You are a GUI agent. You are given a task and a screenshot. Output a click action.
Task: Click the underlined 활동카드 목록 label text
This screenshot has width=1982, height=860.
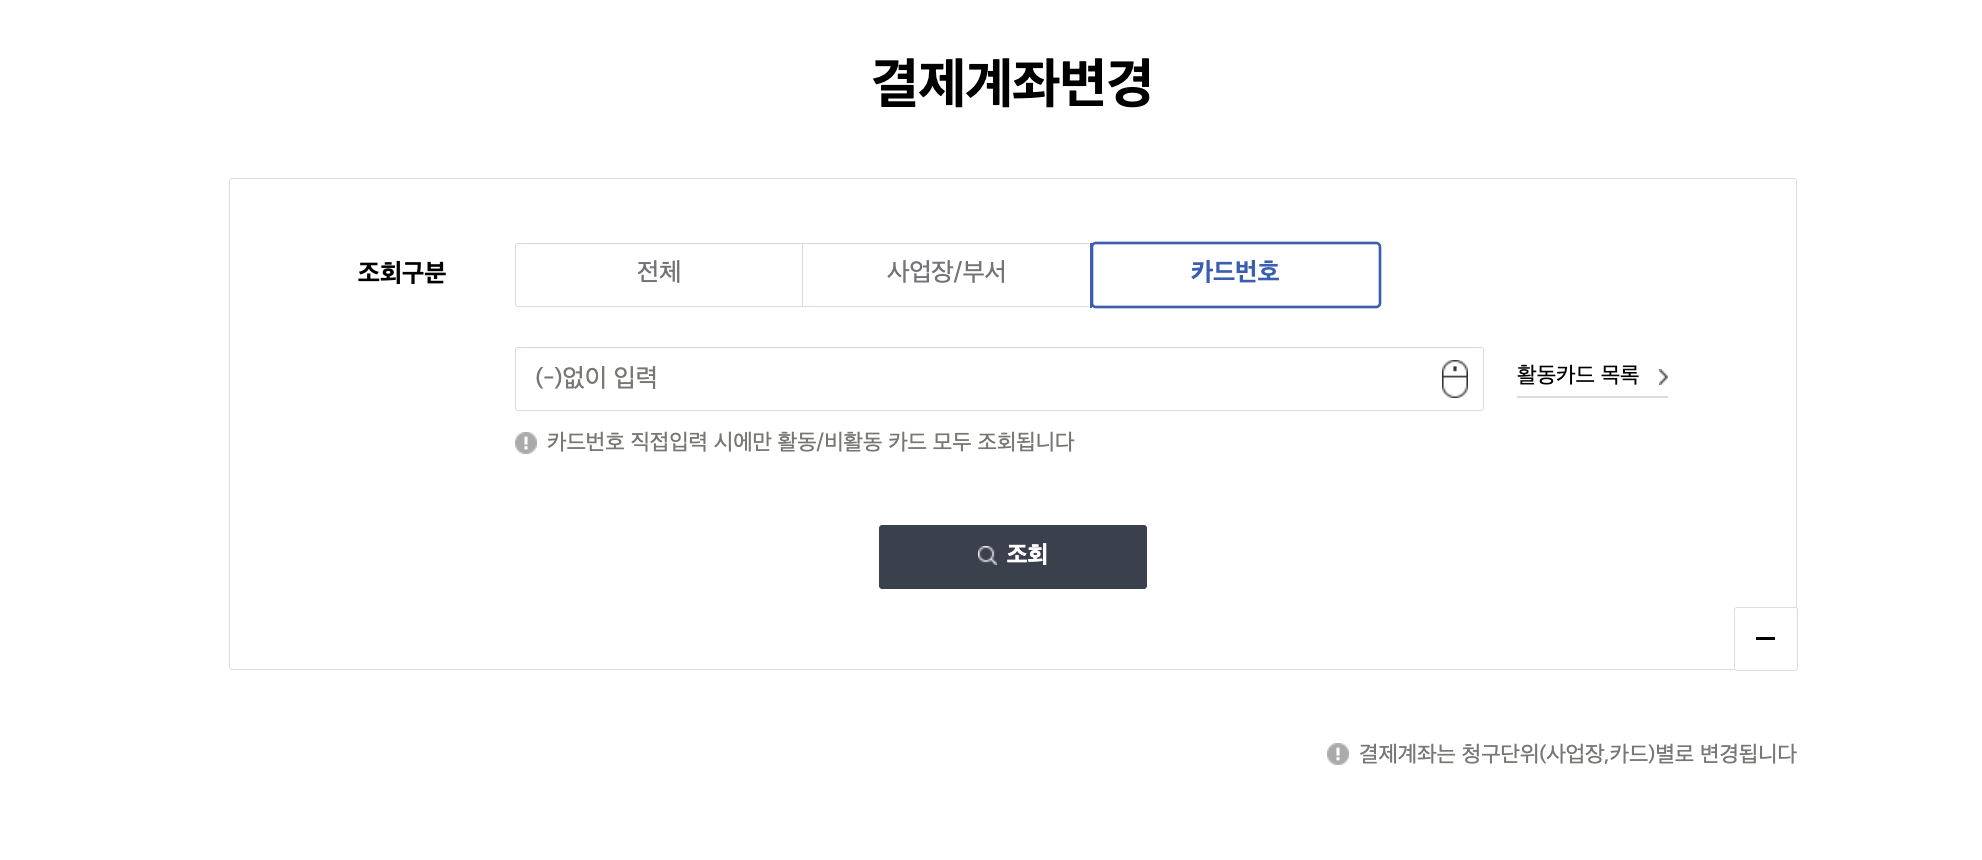click(x=1578, y=375)
